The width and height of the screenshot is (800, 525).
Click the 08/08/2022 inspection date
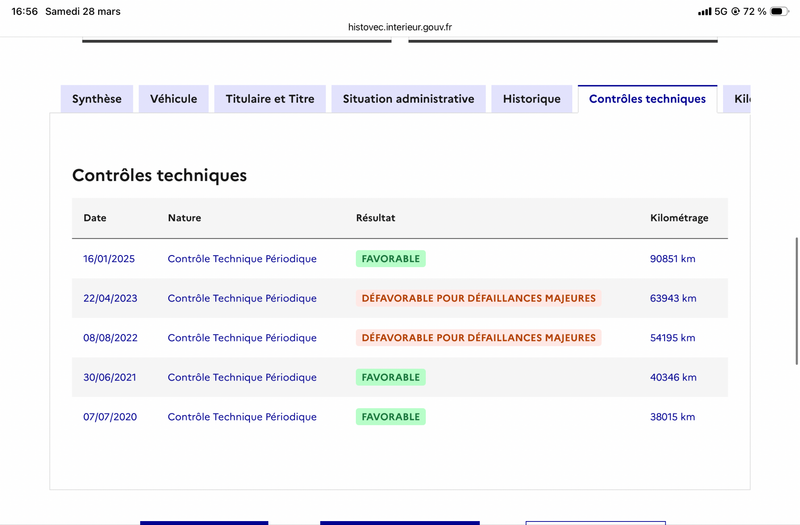pyautogui.click(x=109, y=338)
